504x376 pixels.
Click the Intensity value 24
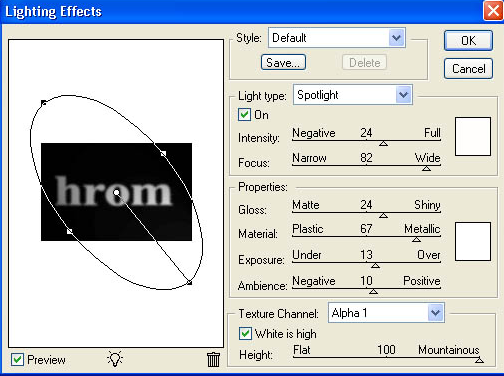tap(366, 133)
